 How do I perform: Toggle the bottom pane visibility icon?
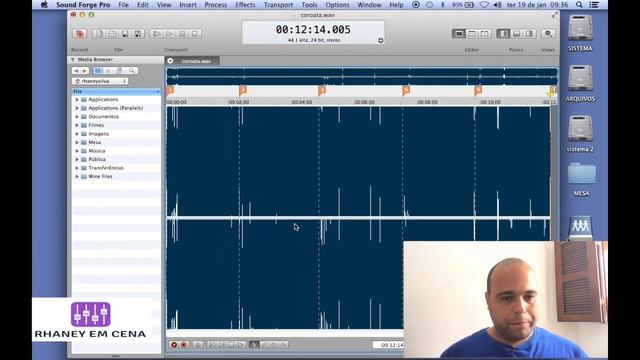516,33
